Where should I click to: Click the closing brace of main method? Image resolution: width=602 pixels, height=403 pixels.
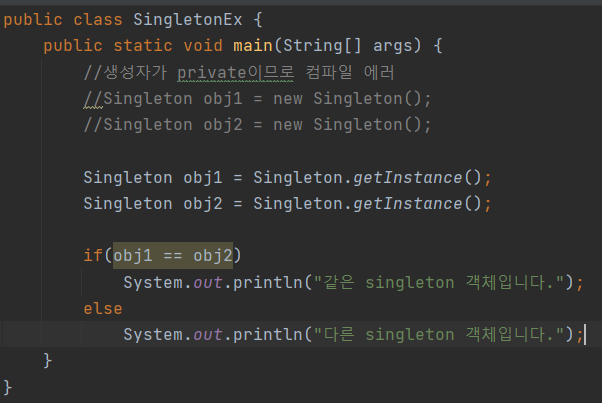click(48, 360)
